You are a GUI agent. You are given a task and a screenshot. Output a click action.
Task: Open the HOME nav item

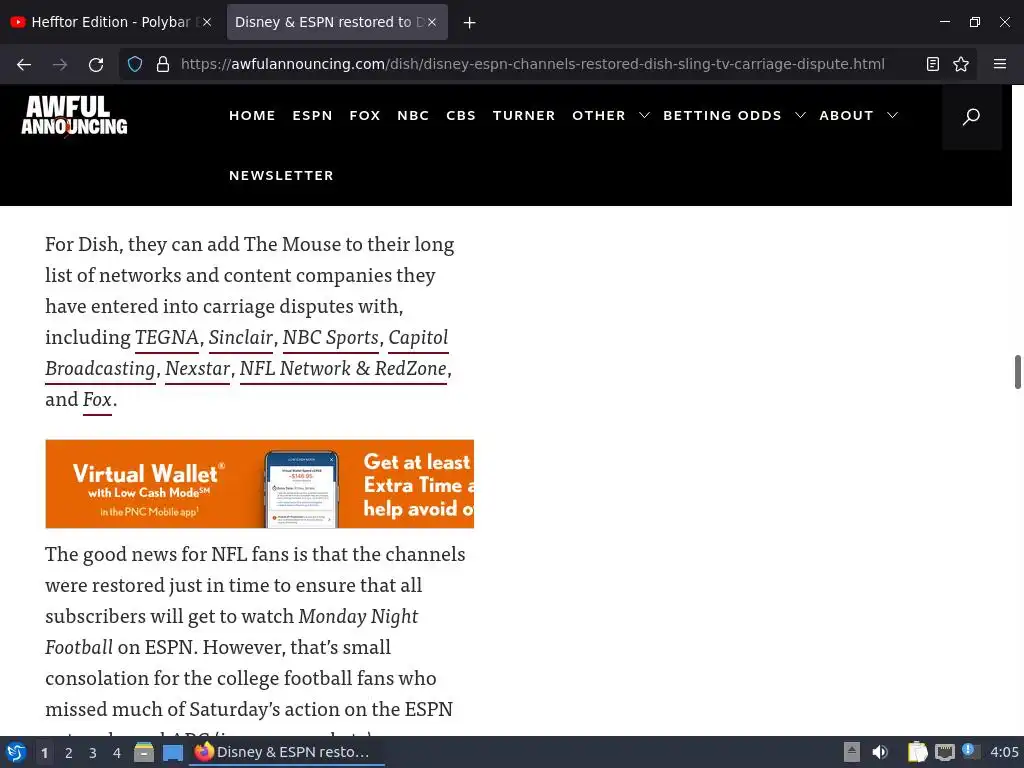pyautogui.click(x=252, y=116)
